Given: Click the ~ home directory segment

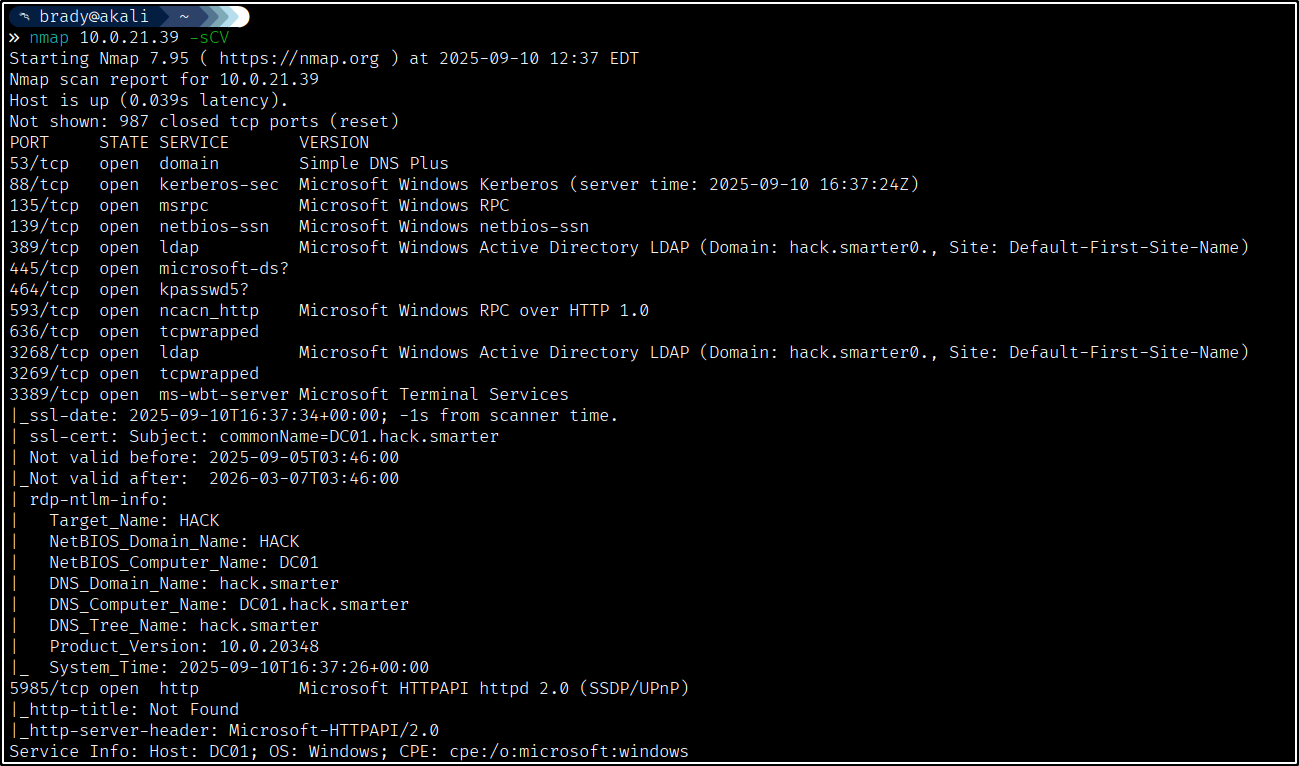Looking at the screenshot, I should pyautogui.click(x=184, y=17).
